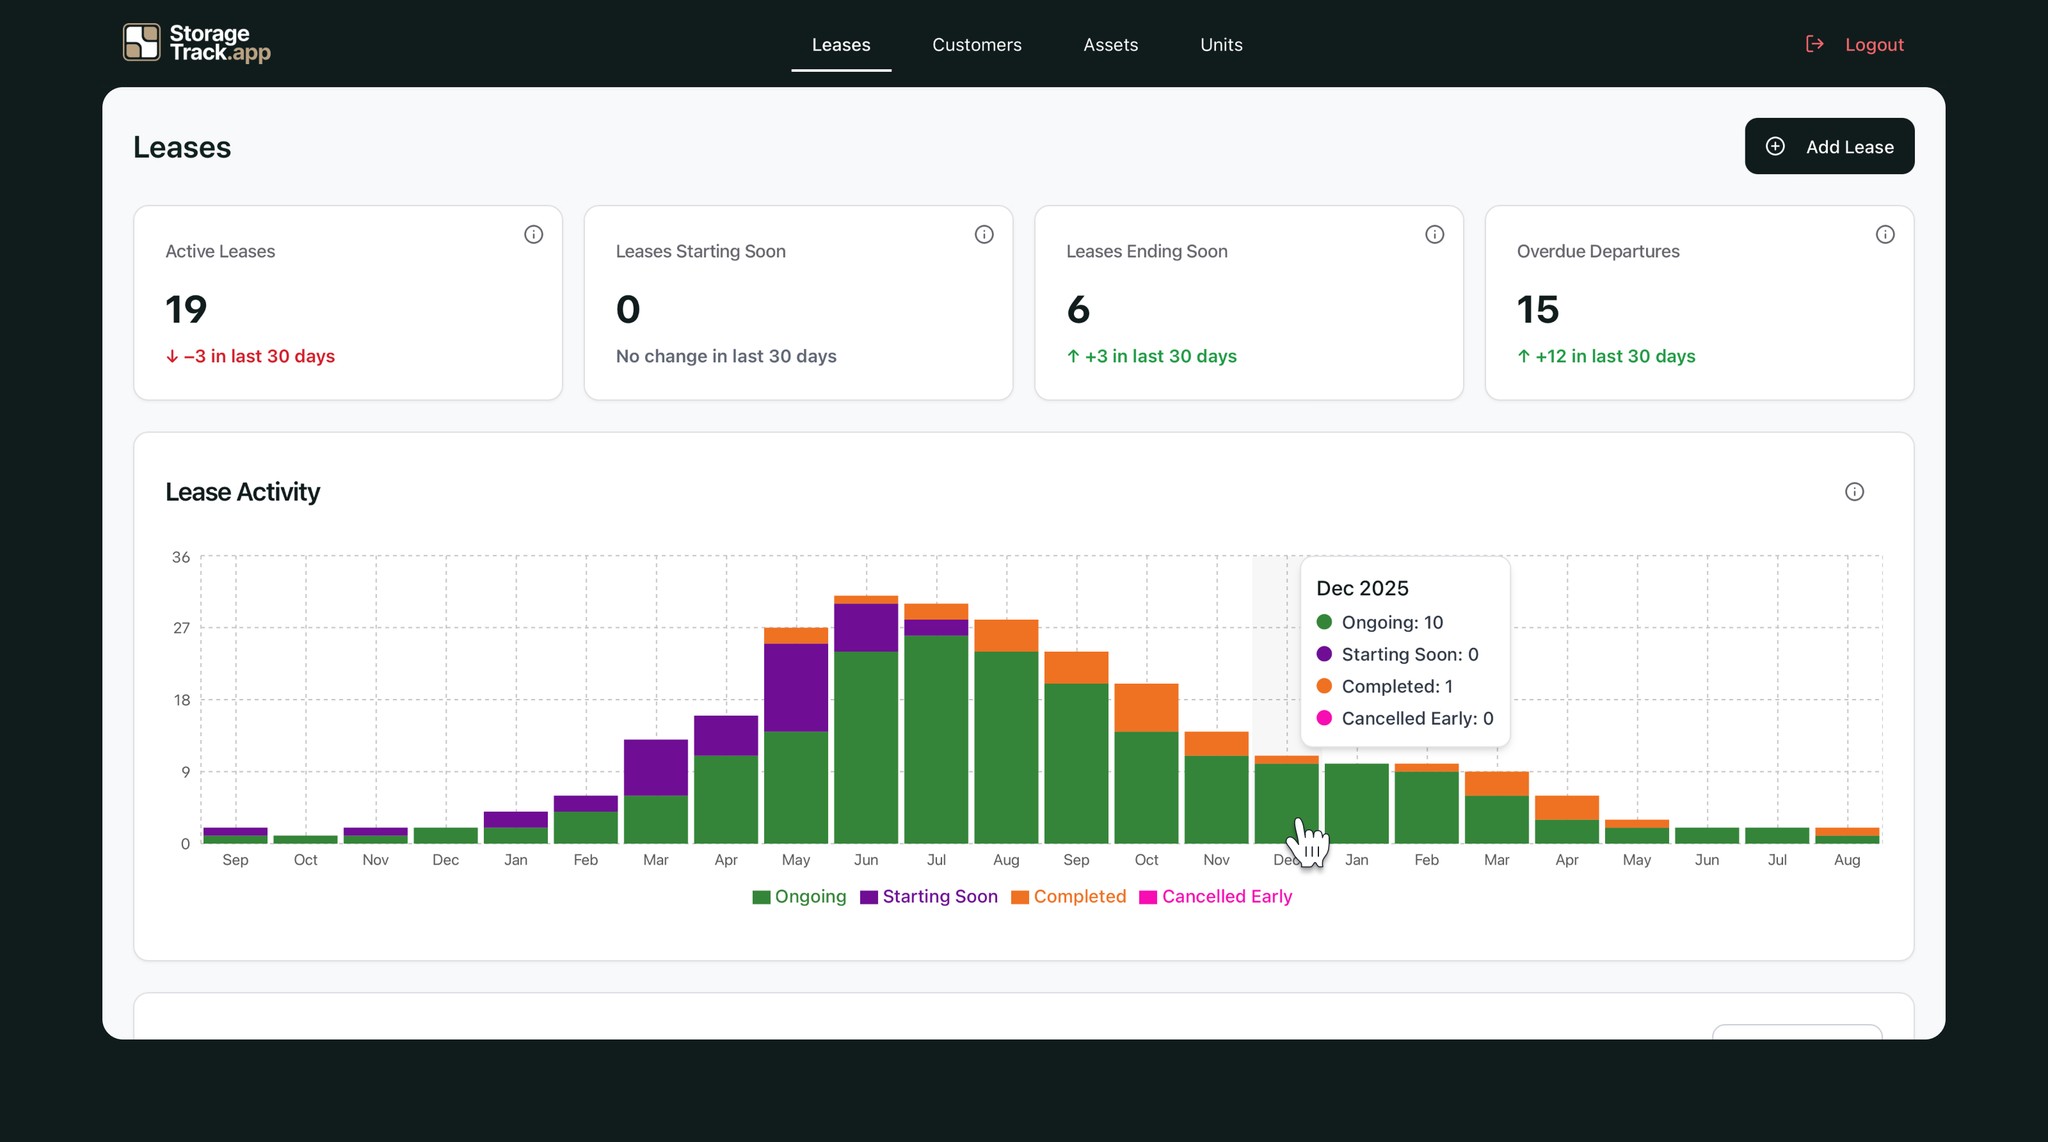
Task: Click the Lease Activity heading
Action: (x=243, y=492)
